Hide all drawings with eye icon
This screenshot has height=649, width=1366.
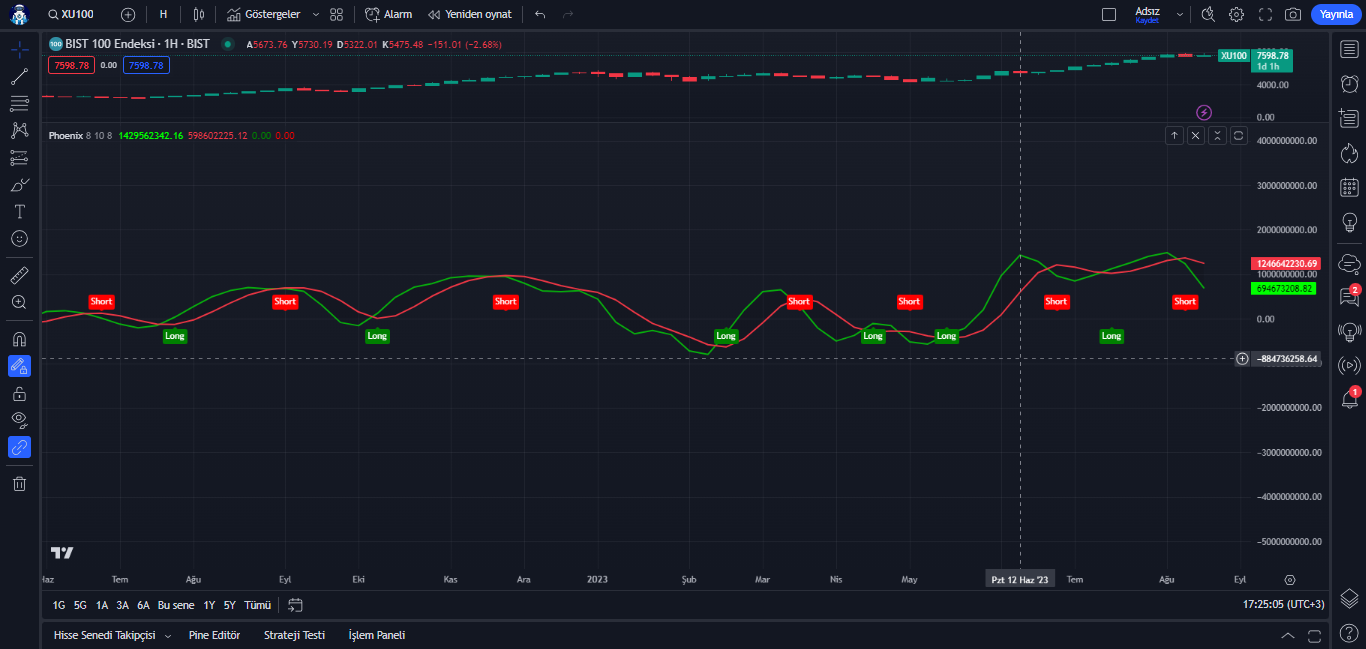[x=19, y=419]
